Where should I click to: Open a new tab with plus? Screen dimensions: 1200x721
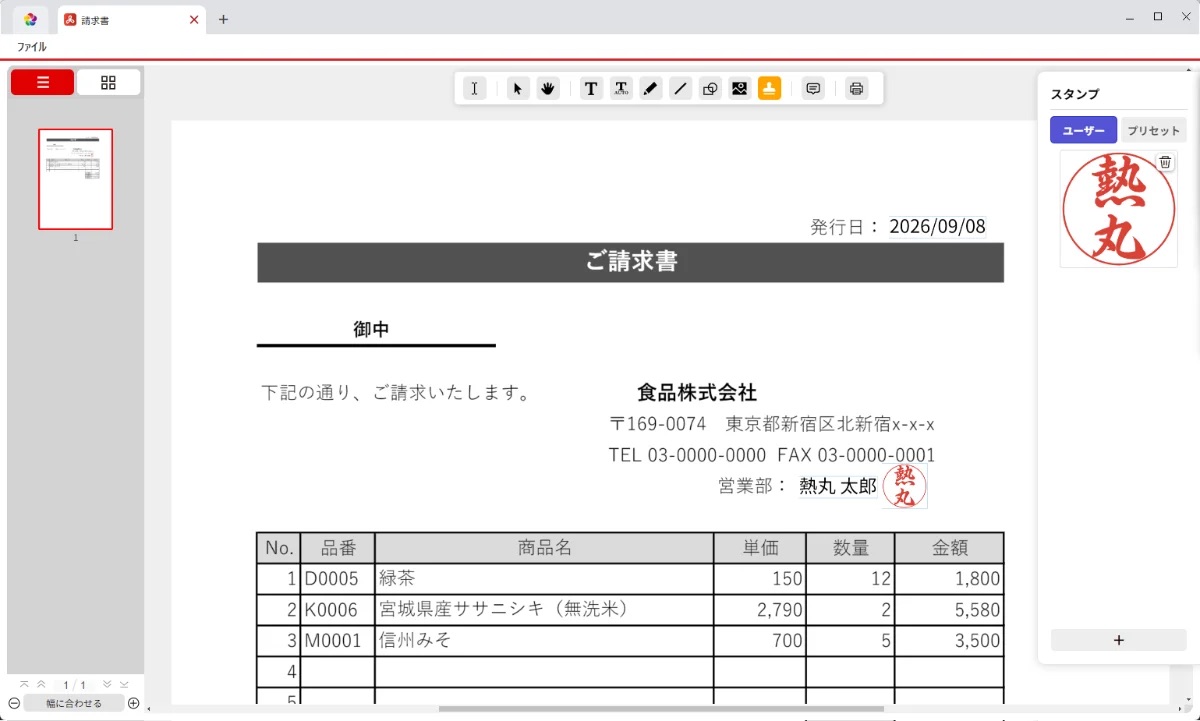click(223, 19)
